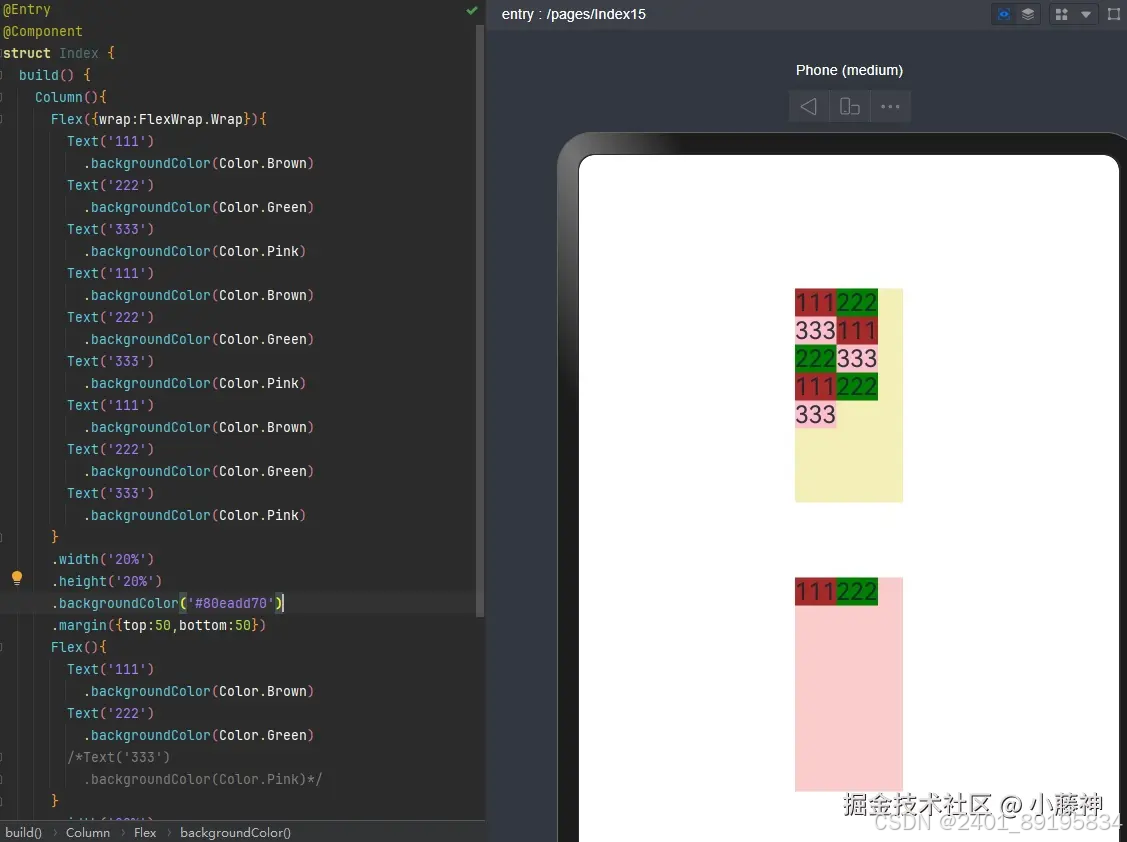The width and height of the screenshot is (1127, 842).
Task: Click the multi-device grid preview icon
Action: pyautogui.click(x=1062, y=14)
